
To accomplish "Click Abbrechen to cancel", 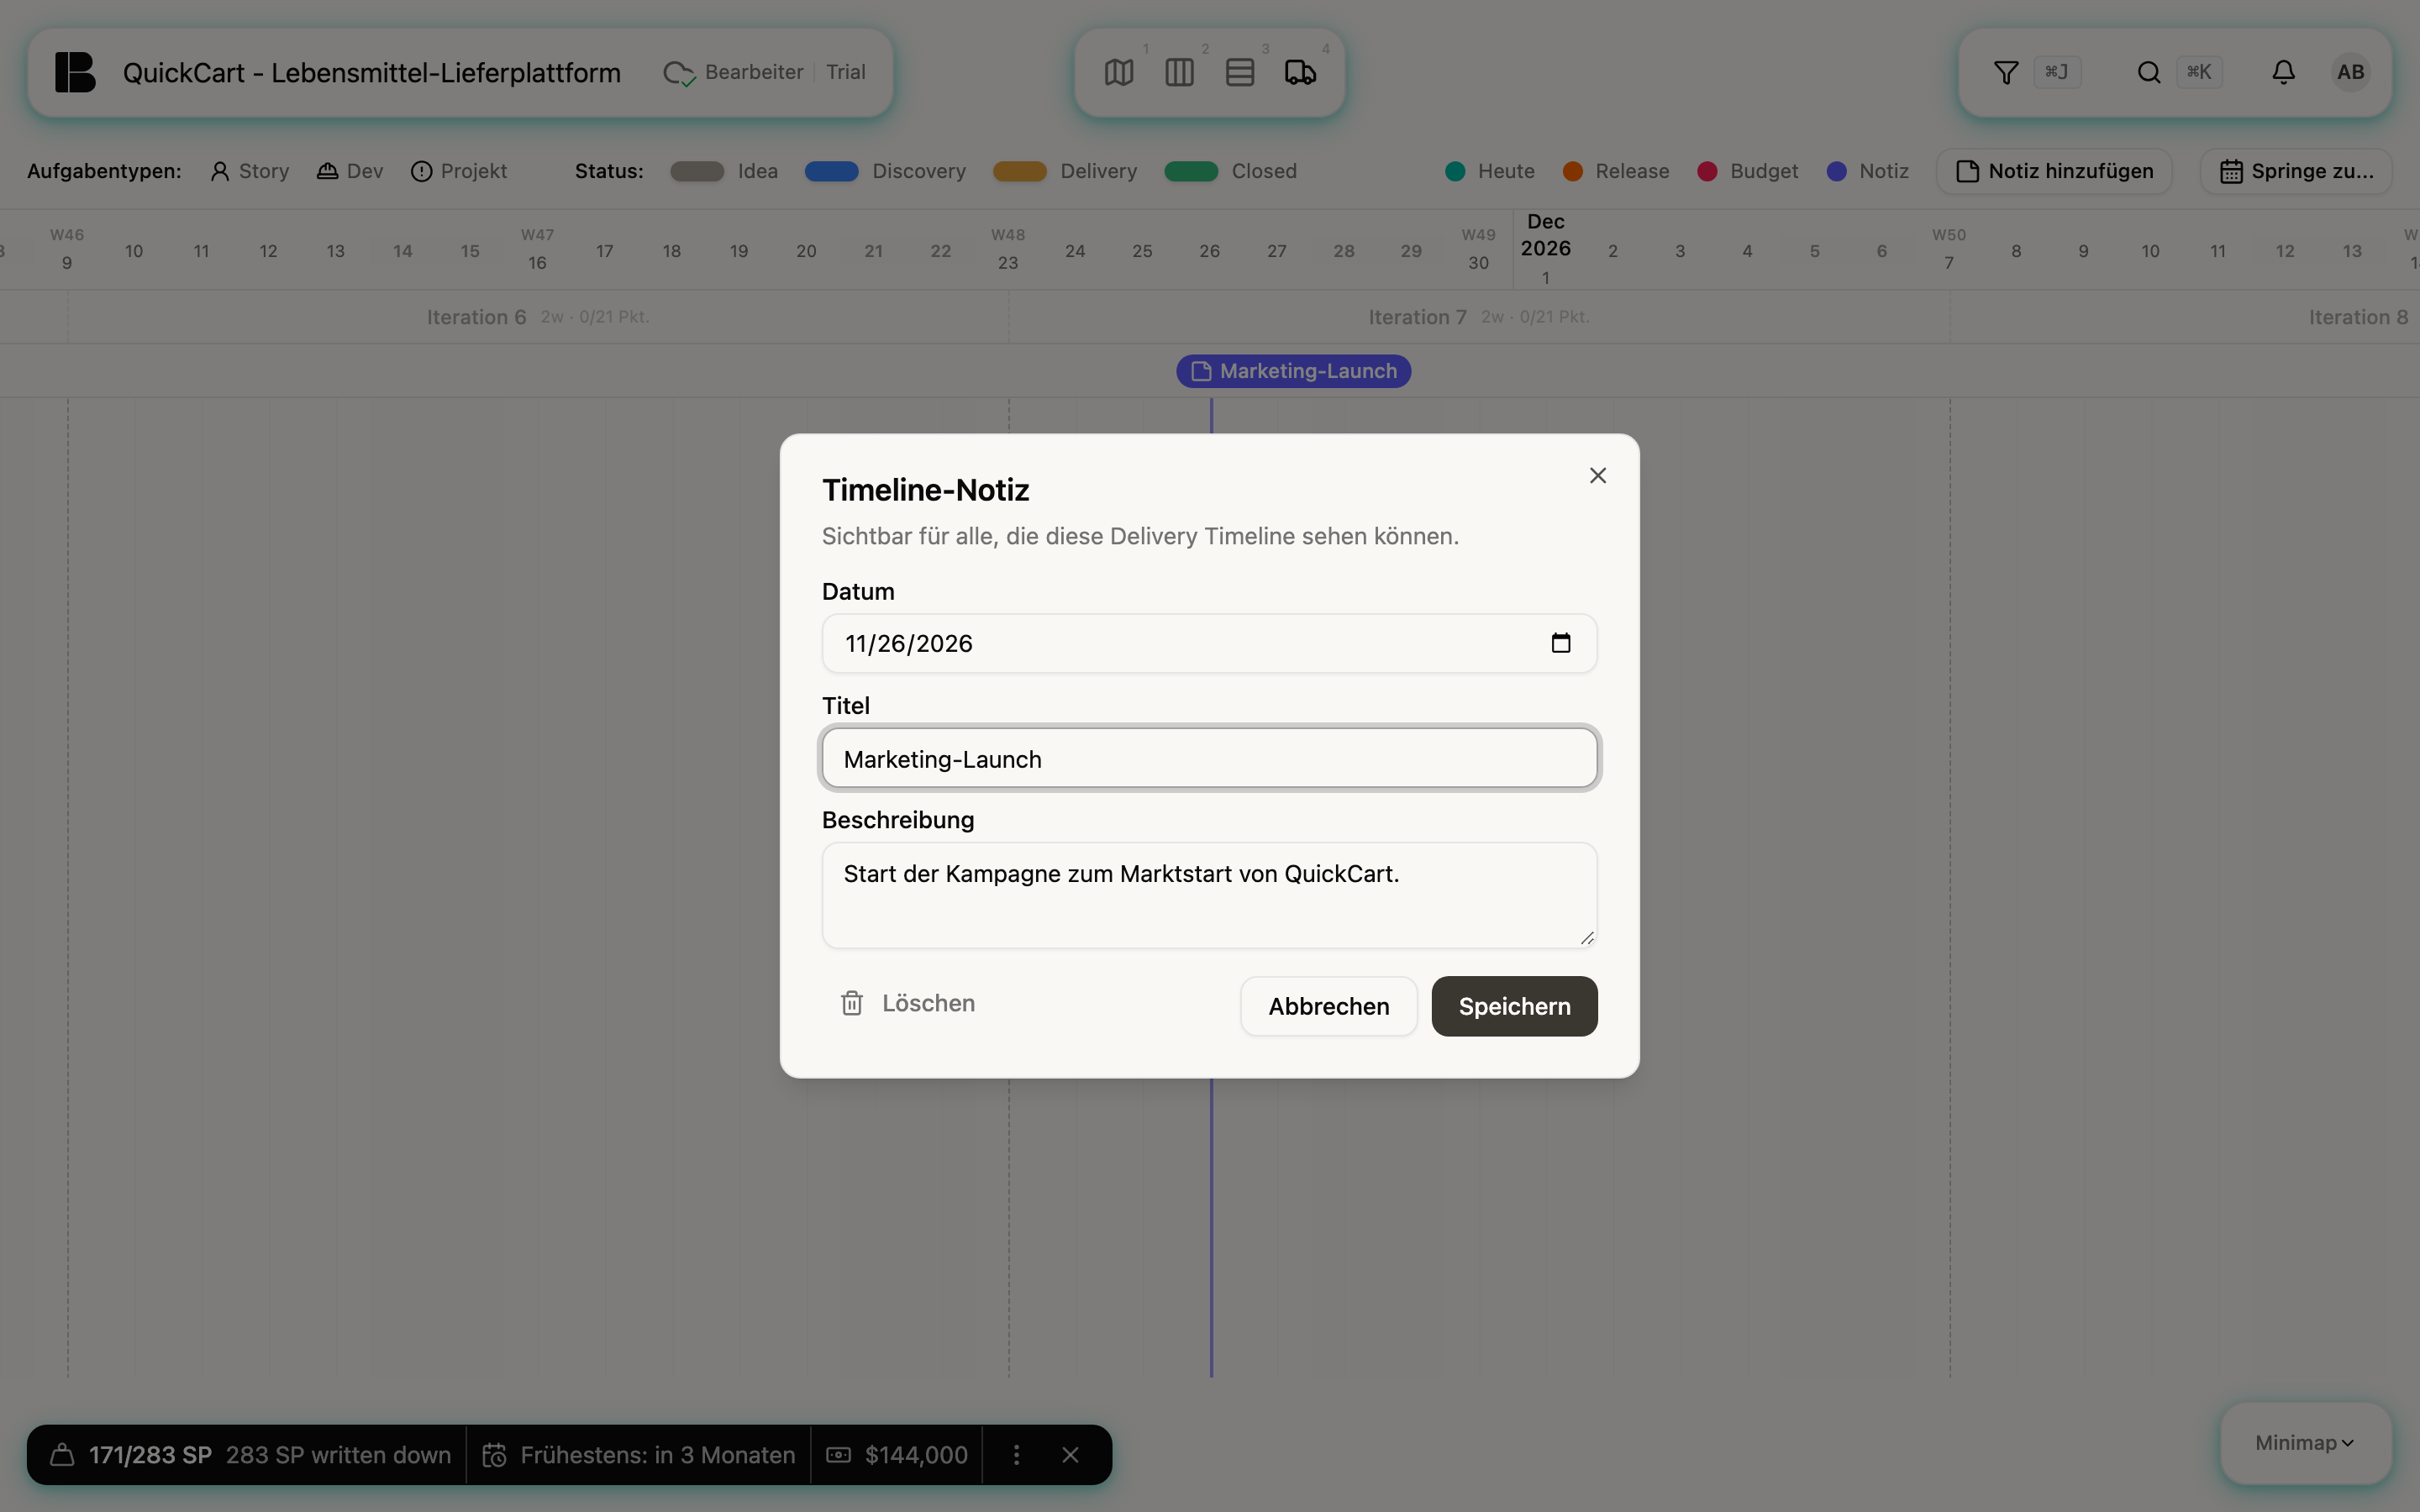I will (x=1329, y=1006).
